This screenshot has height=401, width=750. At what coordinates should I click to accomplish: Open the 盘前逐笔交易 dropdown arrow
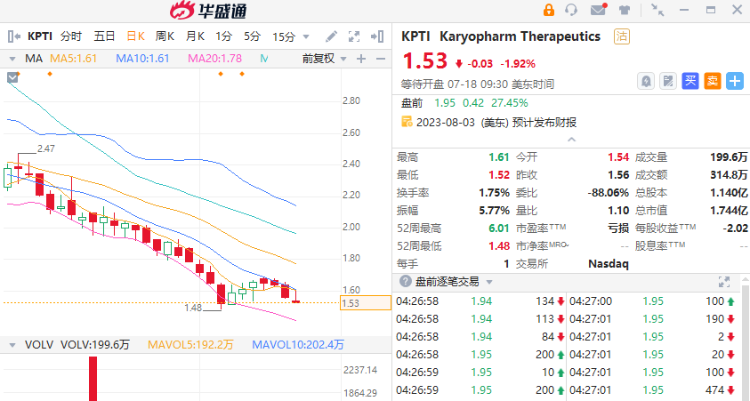pos(489,282)
